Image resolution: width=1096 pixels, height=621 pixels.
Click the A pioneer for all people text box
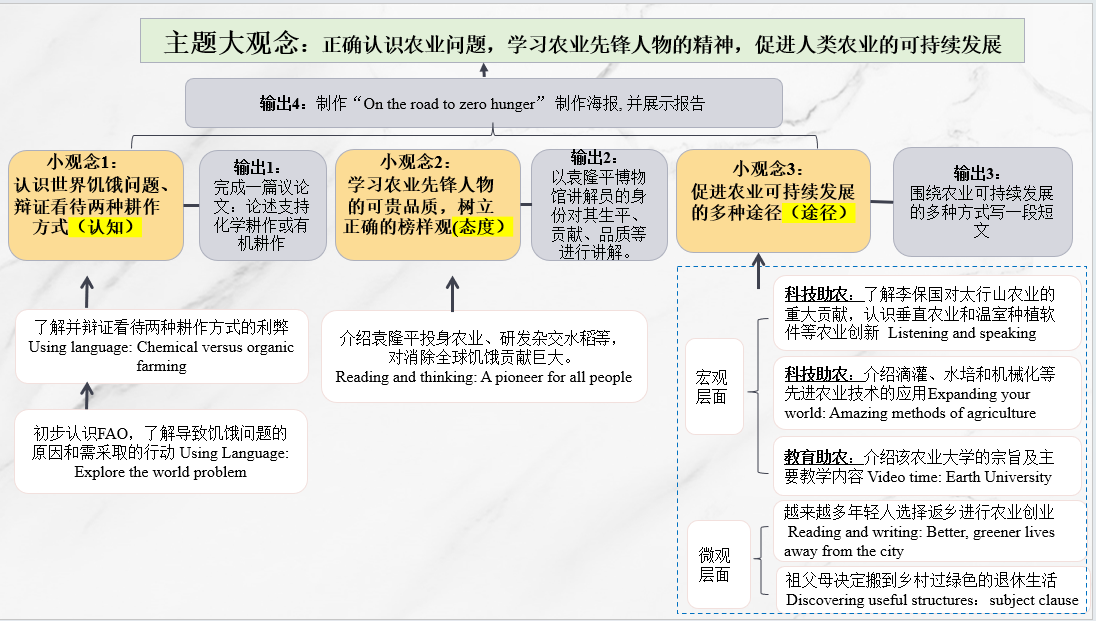484,357
